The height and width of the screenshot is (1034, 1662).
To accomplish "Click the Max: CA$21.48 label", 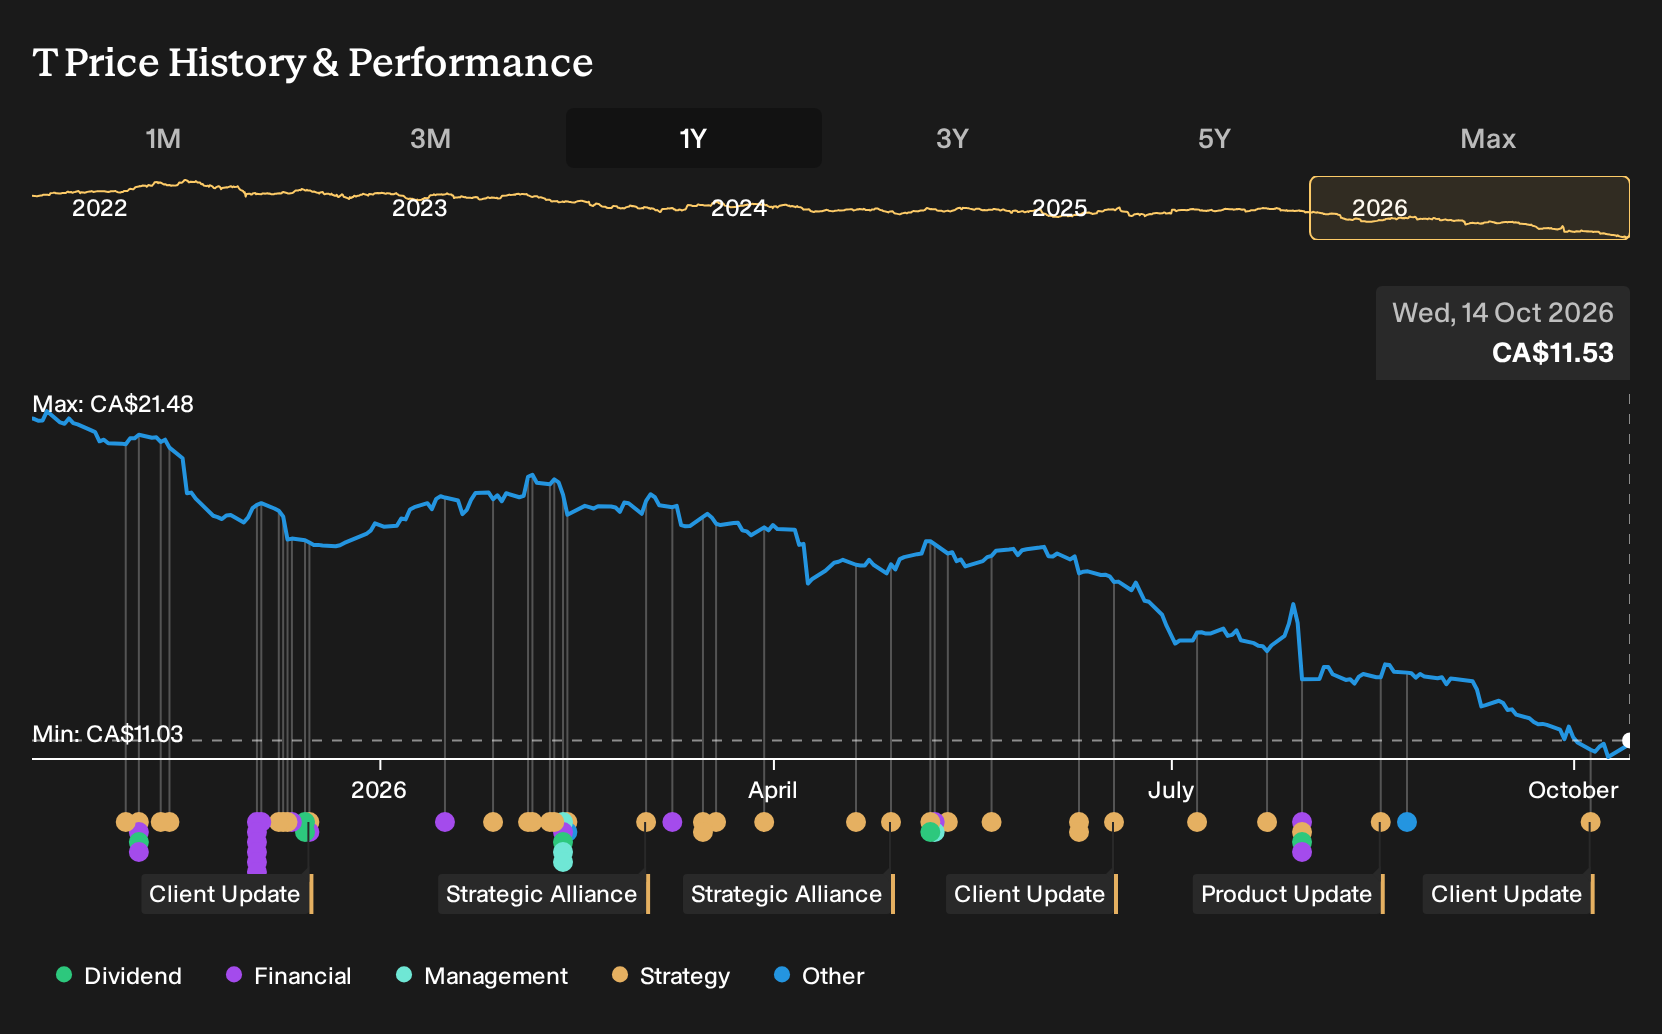I will coord(113,404).
